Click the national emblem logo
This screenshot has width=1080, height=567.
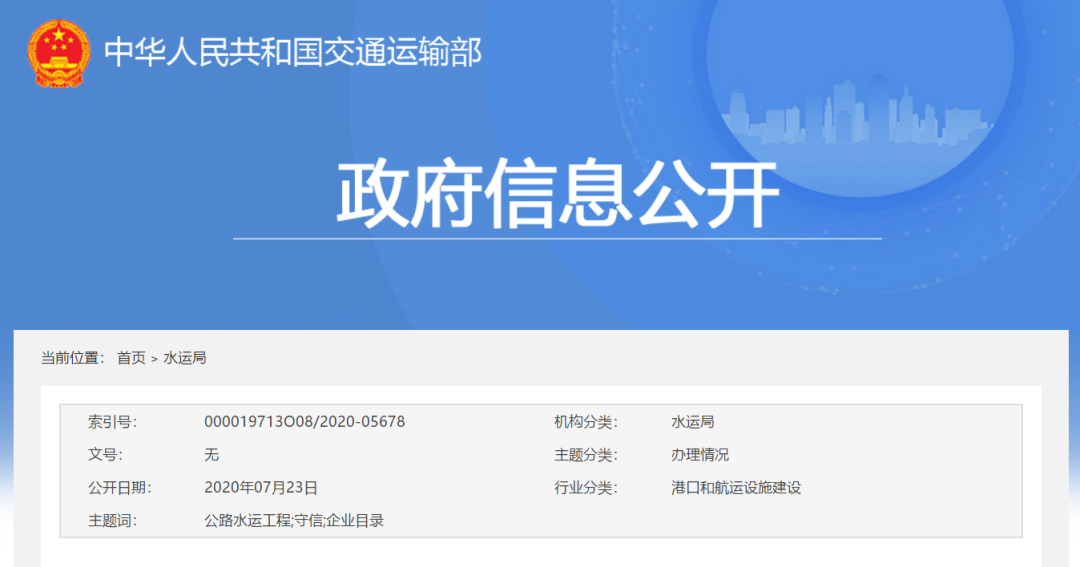[59, 53]
